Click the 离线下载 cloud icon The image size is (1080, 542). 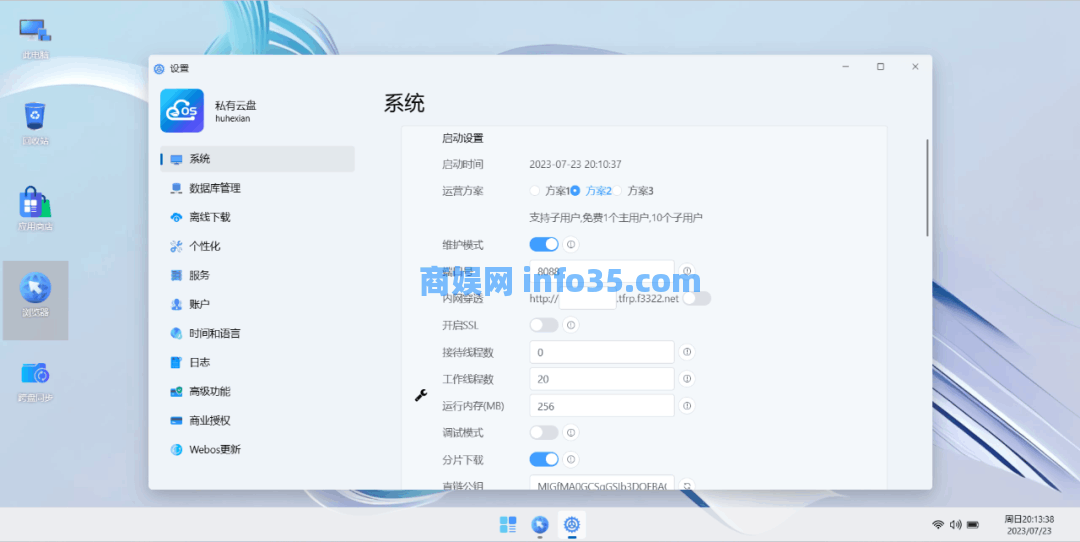176,217
